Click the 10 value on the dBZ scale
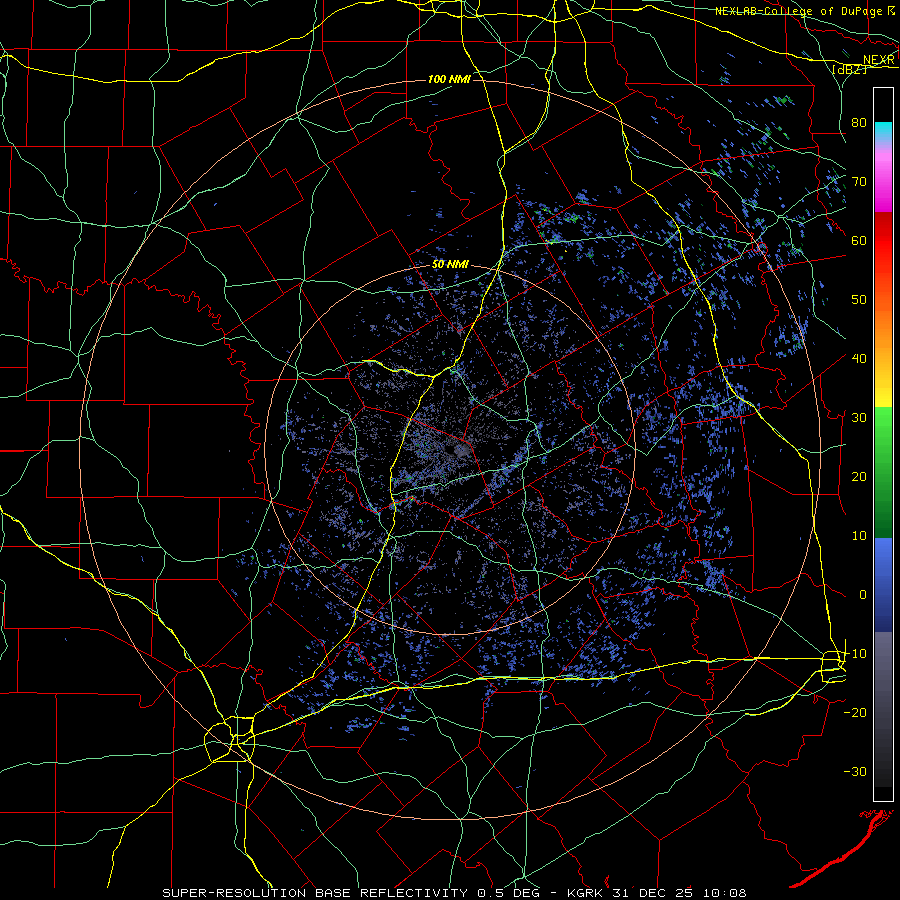 point(859,536)
